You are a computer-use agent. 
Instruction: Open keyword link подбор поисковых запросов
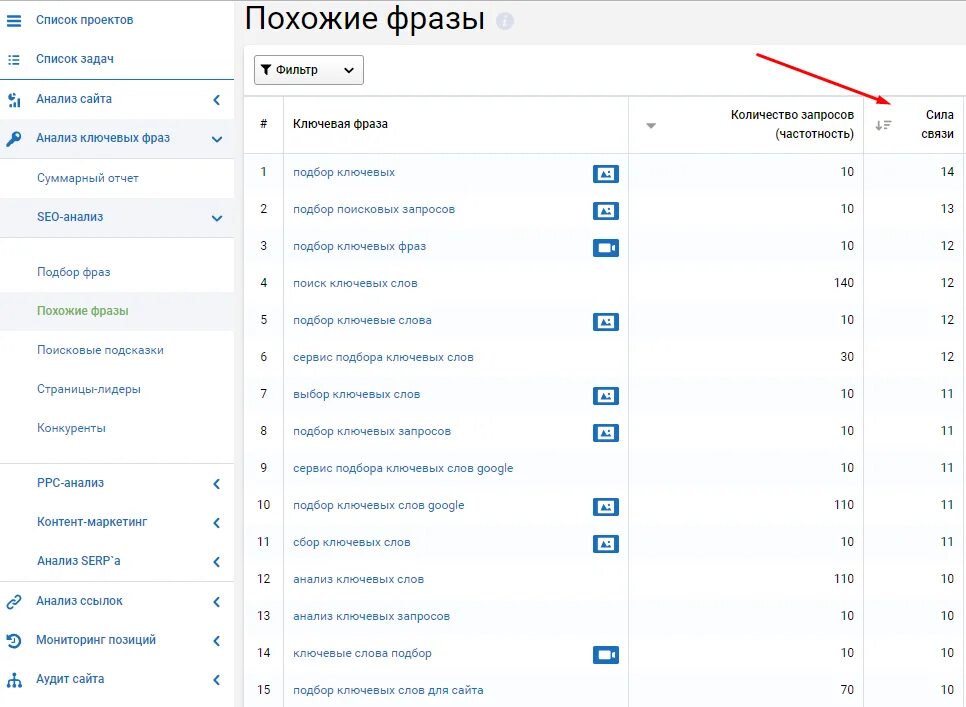pyautogui.click(x=374, y=209)
